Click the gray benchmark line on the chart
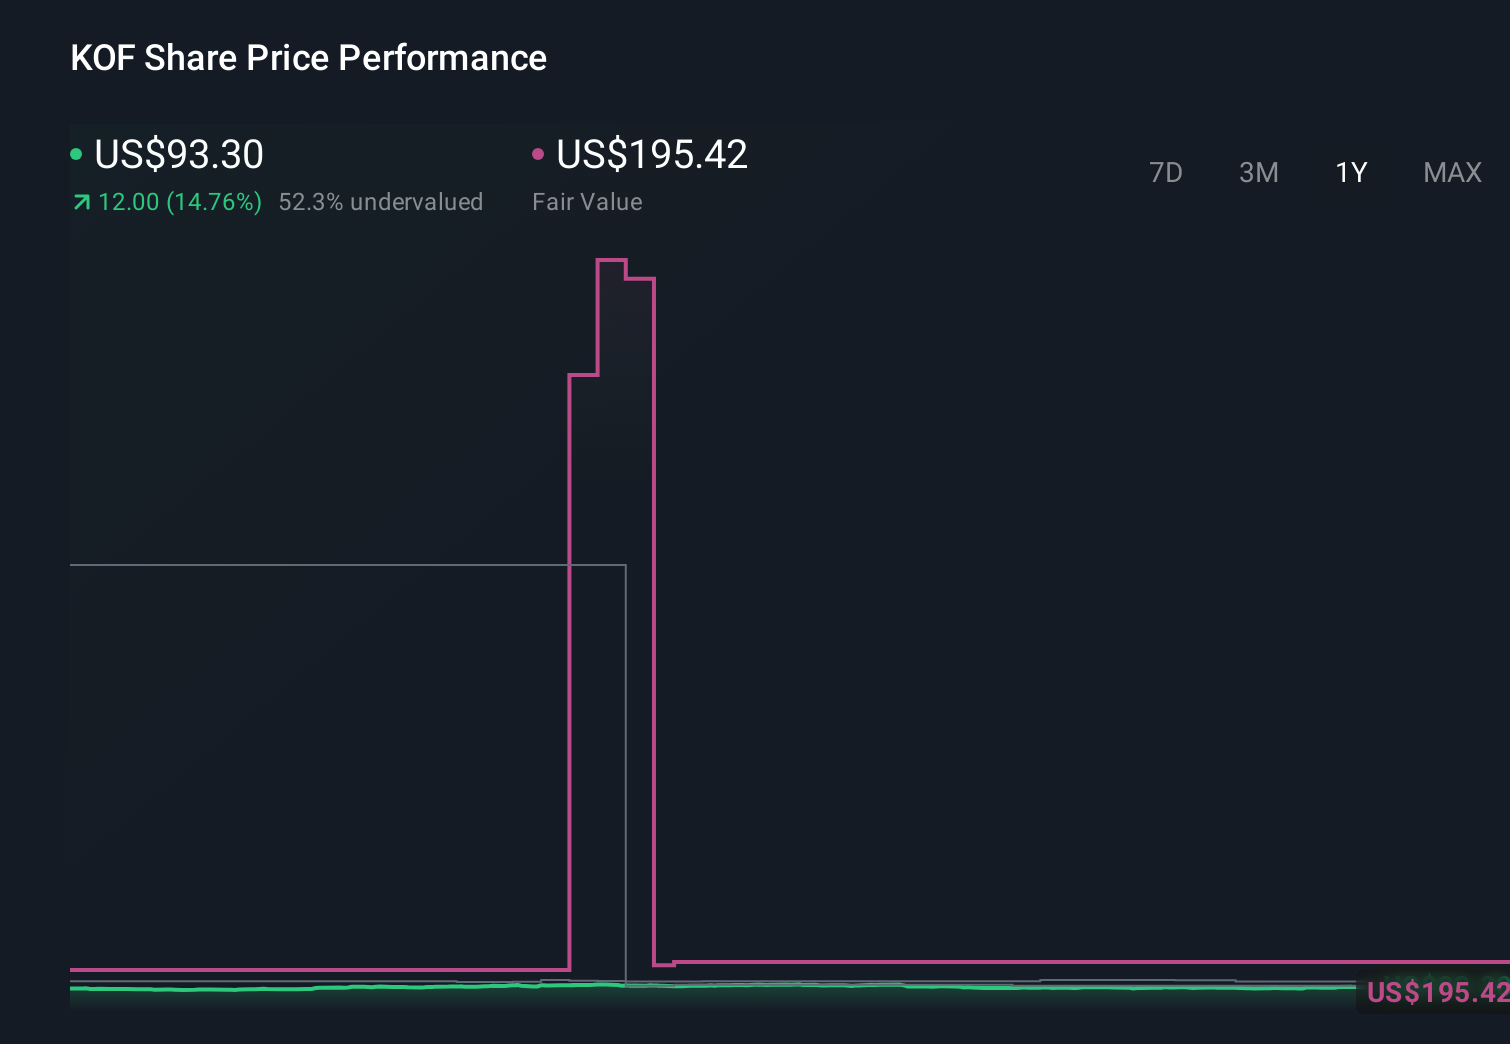 [300, 565]
